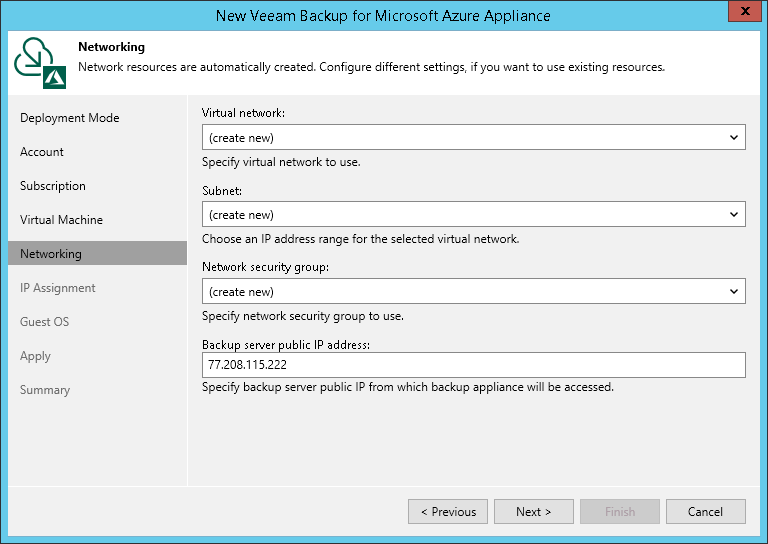The image size is (768, 544).
Task: Click the 'Virtual network:' label
Action: [x=243, y=113]
